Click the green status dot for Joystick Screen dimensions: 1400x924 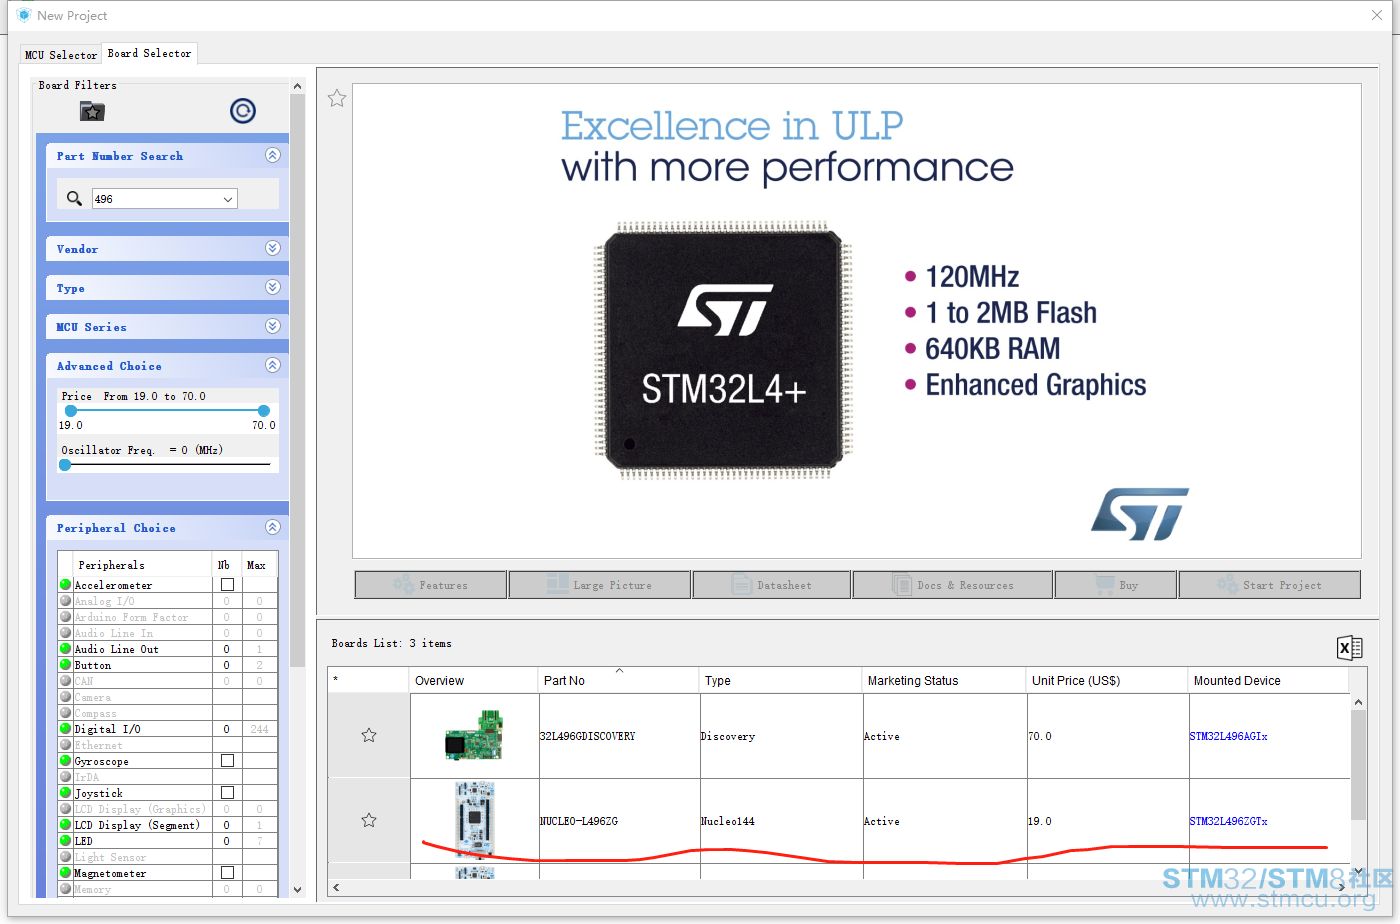tap(66, 793)
